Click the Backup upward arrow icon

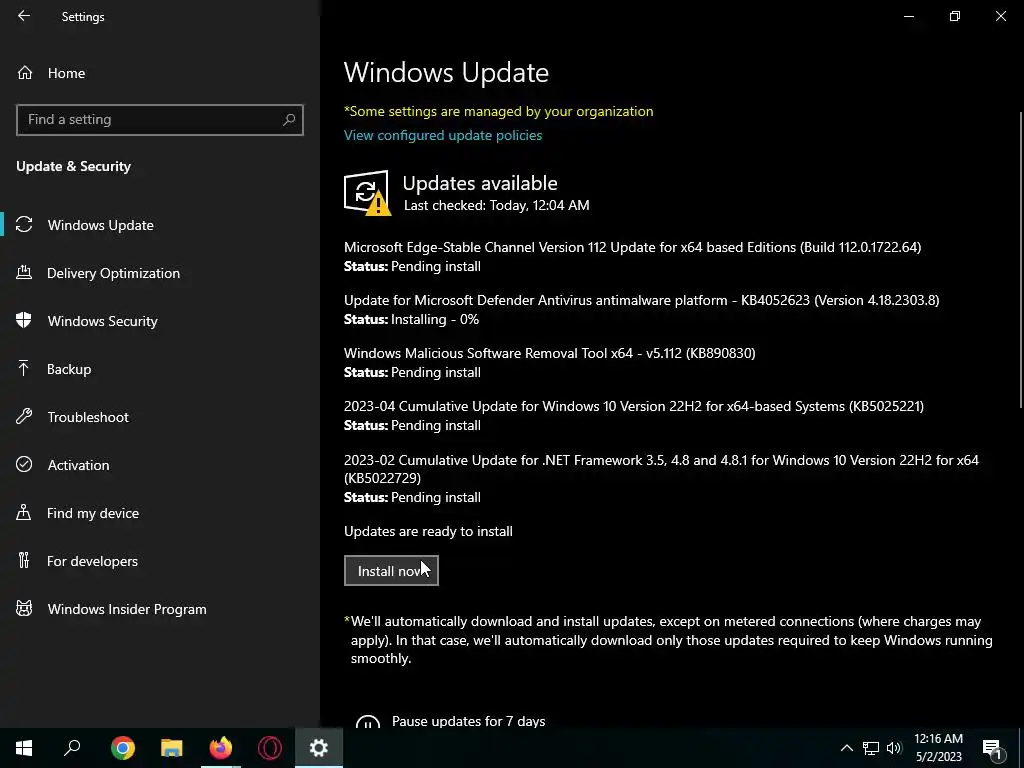[24, 368]
